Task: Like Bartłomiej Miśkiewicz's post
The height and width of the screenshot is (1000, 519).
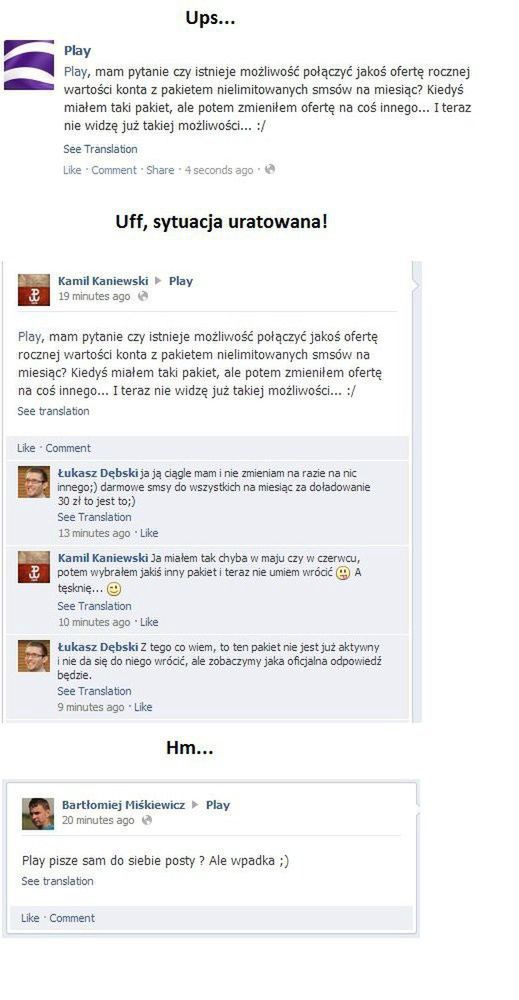Action: (x=30, y=918)
